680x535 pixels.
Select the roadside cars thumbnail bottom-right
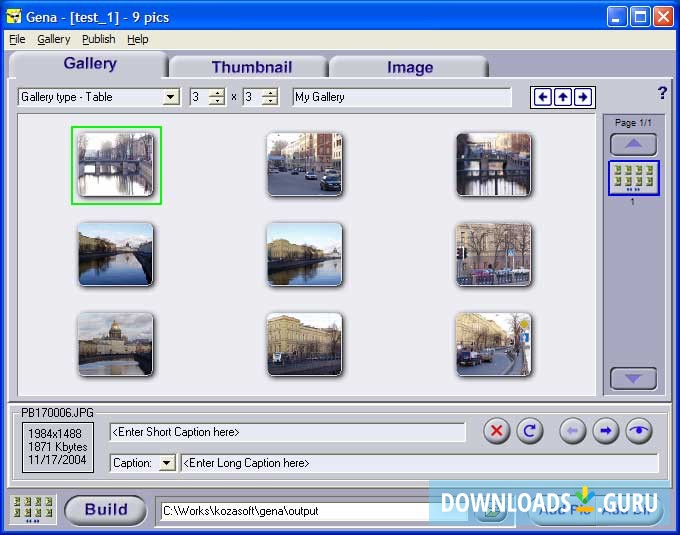(494, 344)
